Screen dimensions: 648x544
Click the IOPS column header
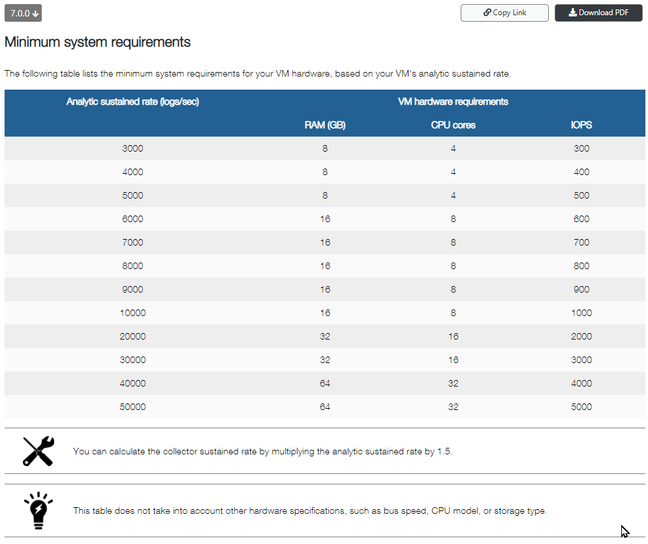581,125
